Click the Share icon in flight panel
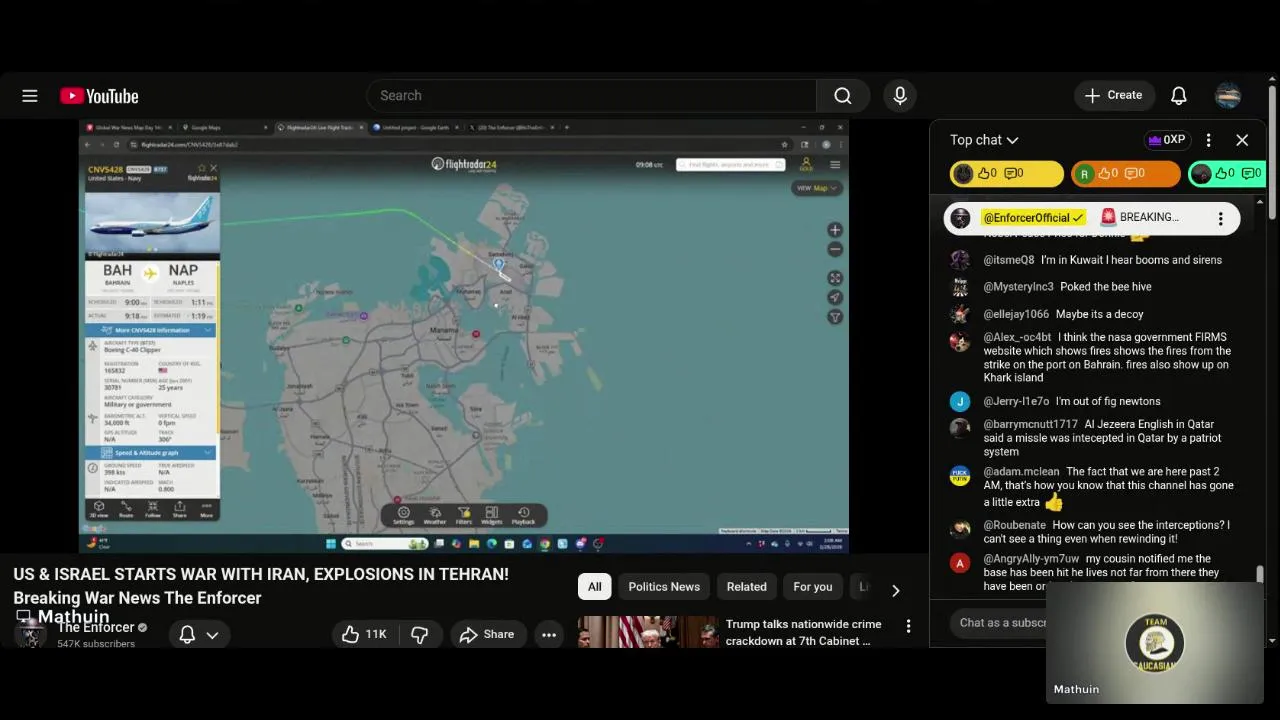This screenshot has width=1280, height=720. click(x=179, y=509)
